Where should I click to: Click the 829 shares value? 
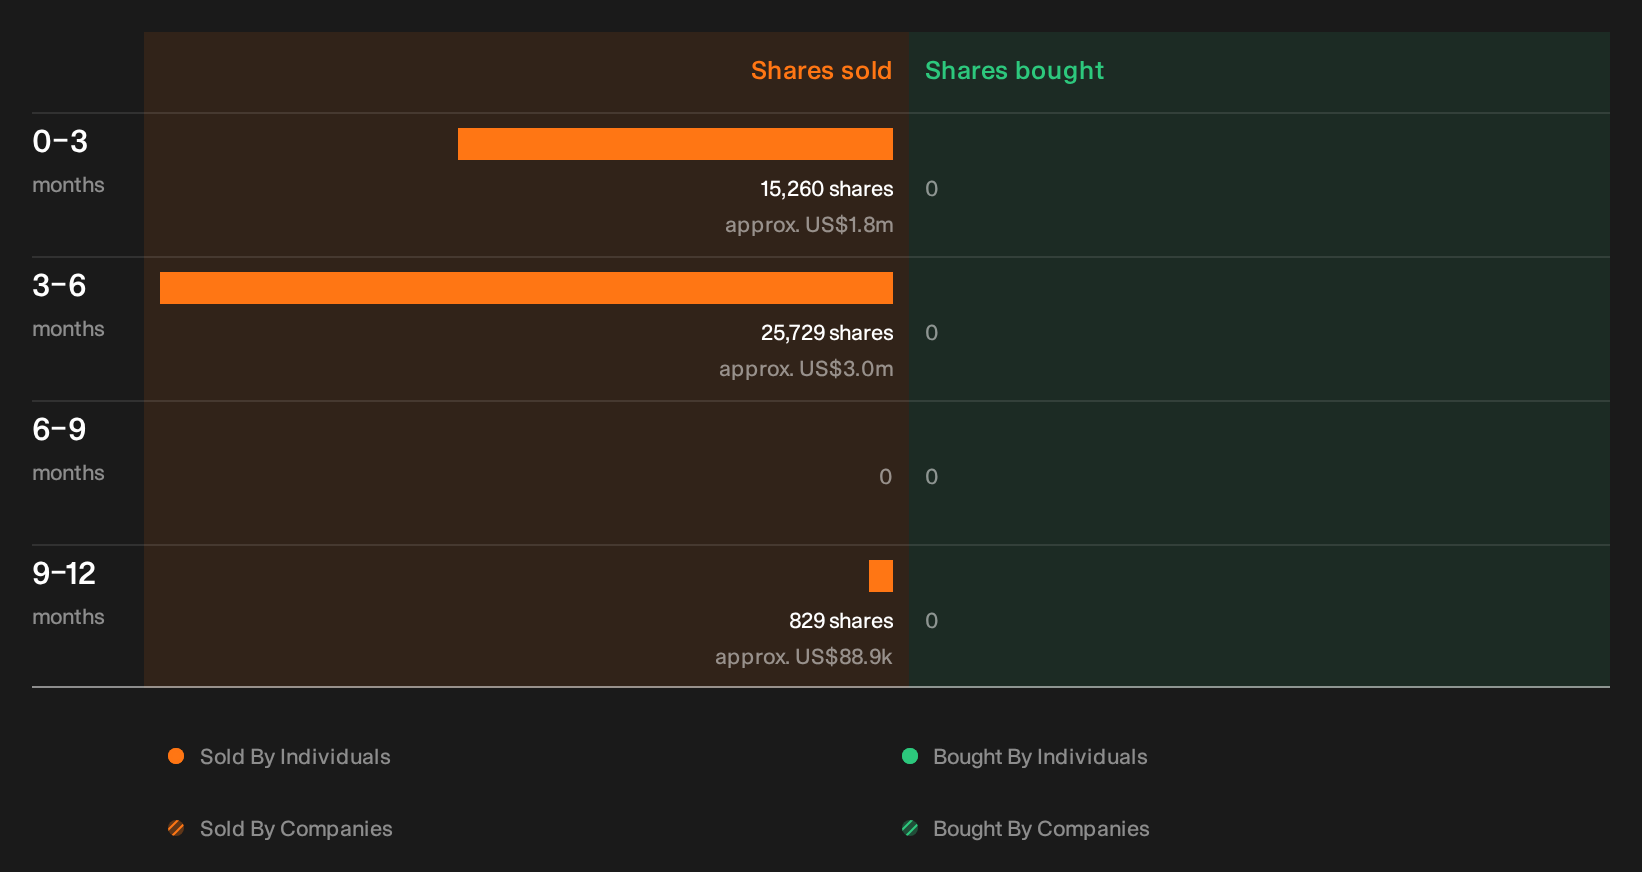point(841,621)
